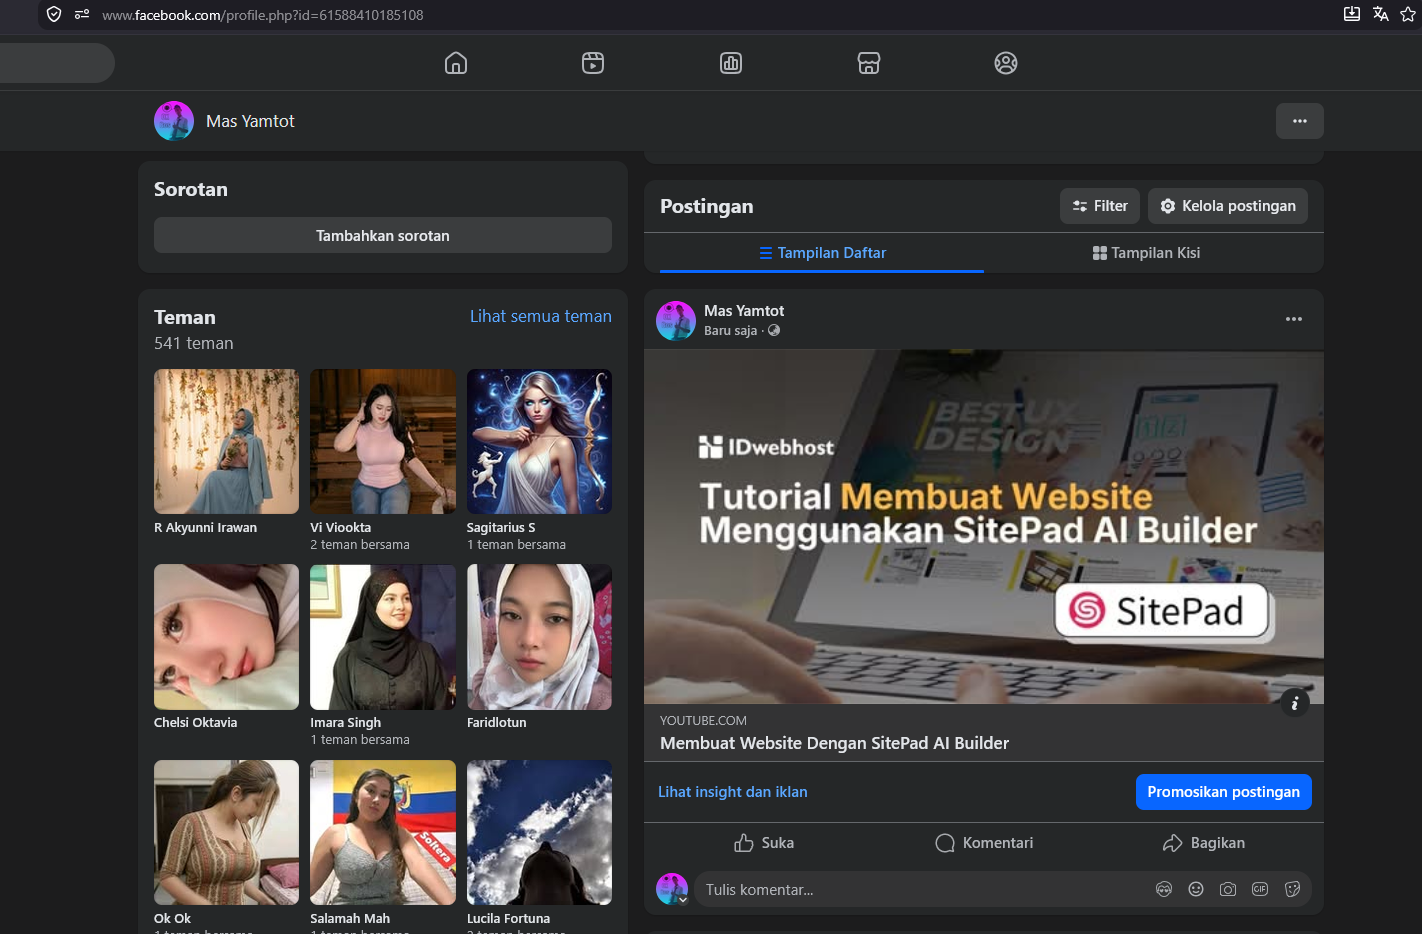Open Facebook Home icon

456,63
